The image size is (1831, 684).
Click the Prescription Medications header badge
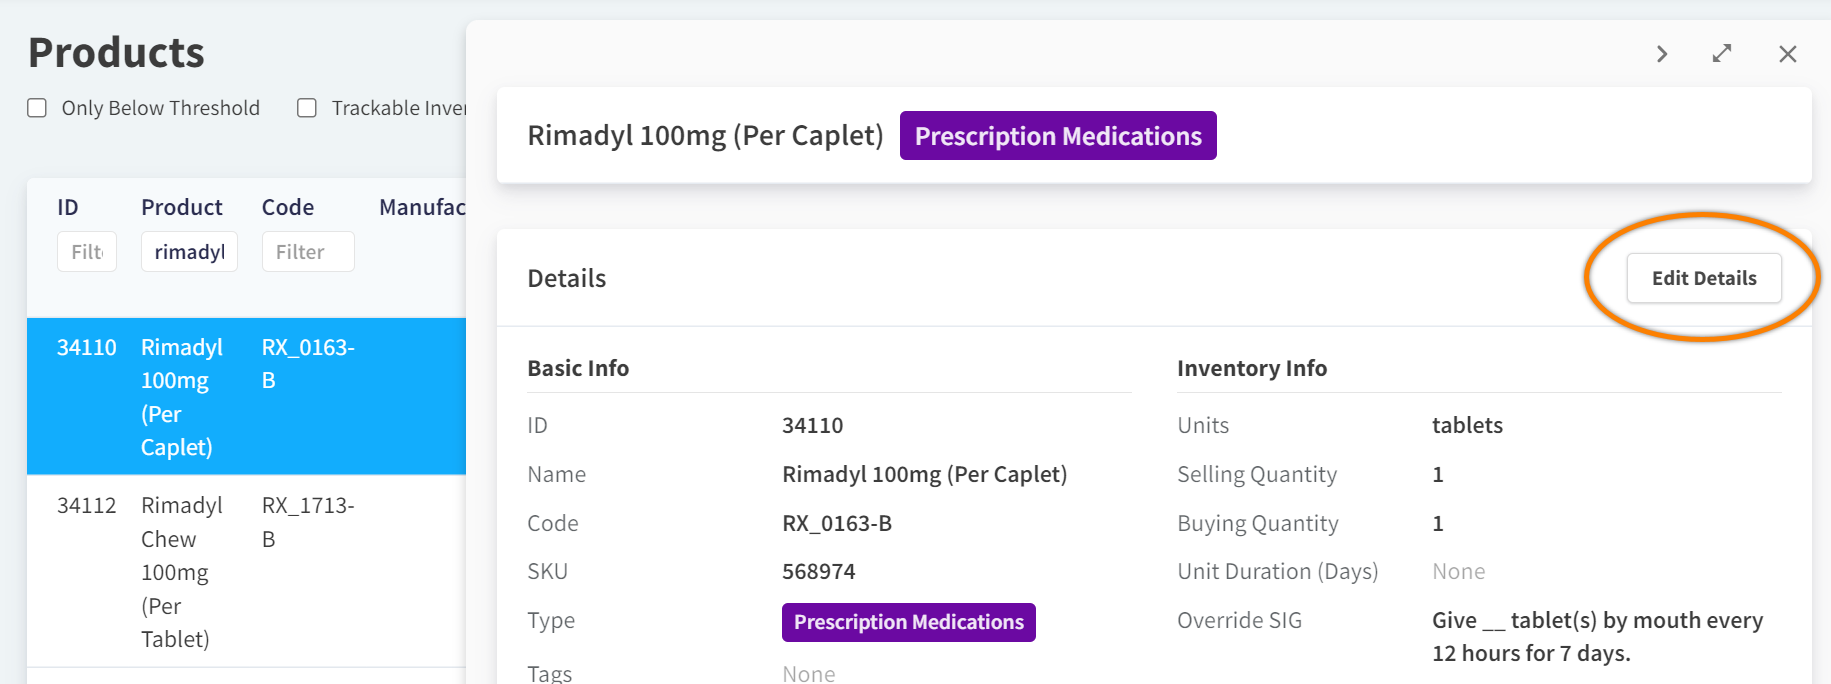(x=1057, y=136)
